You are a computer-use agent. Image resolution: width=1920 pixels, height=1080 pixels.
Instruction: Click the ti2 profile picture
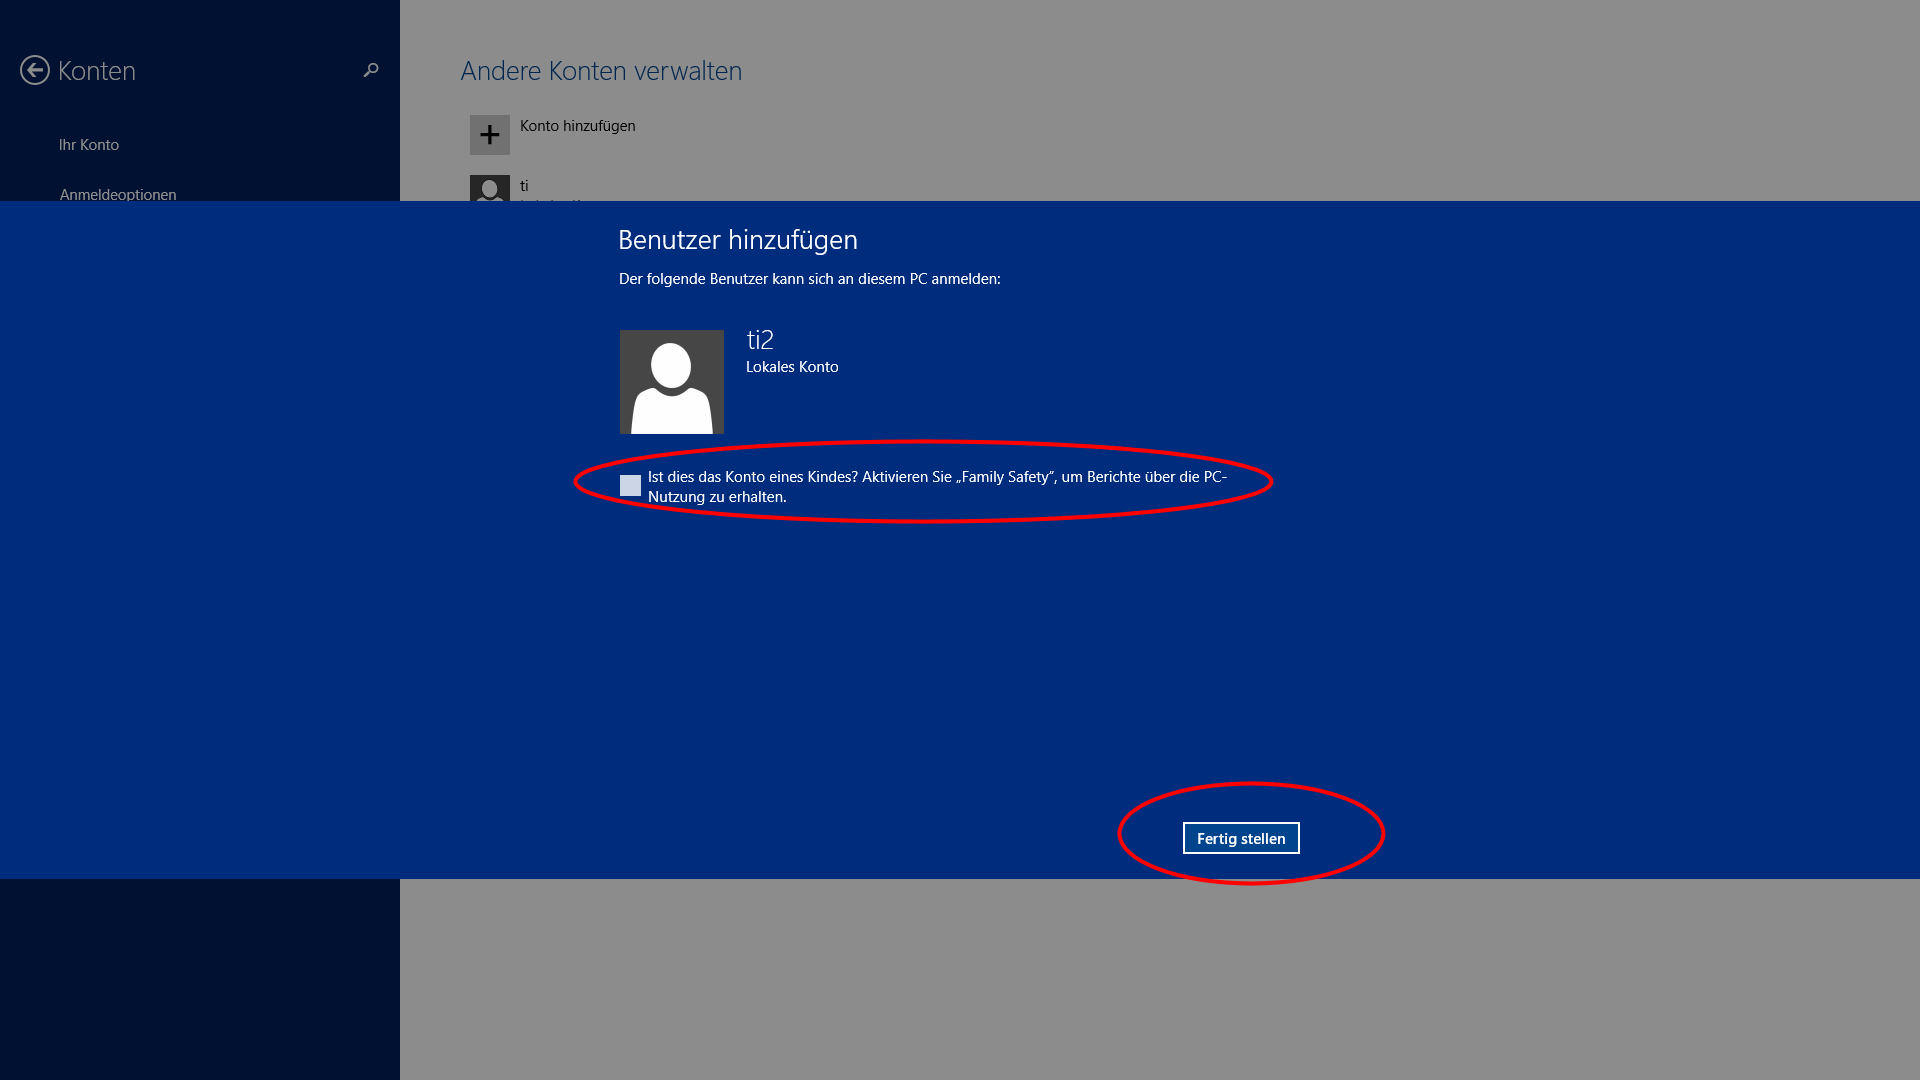tap(671, 382)
